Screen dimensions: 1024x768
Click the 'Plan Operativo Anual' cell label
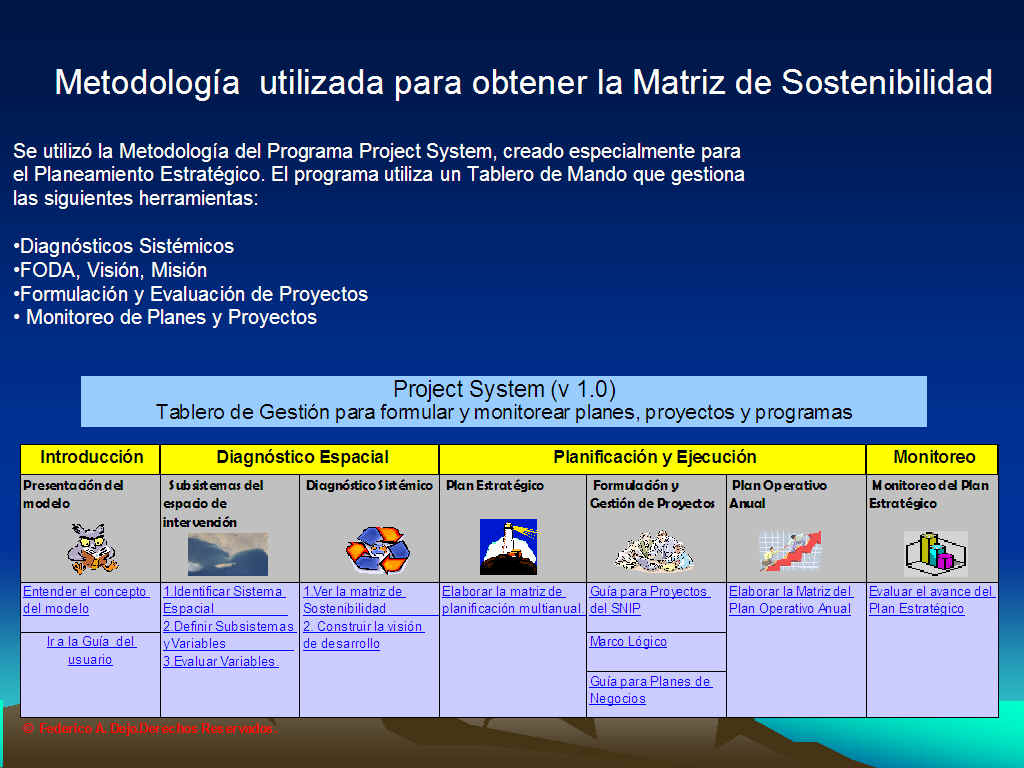click(778, 494)
